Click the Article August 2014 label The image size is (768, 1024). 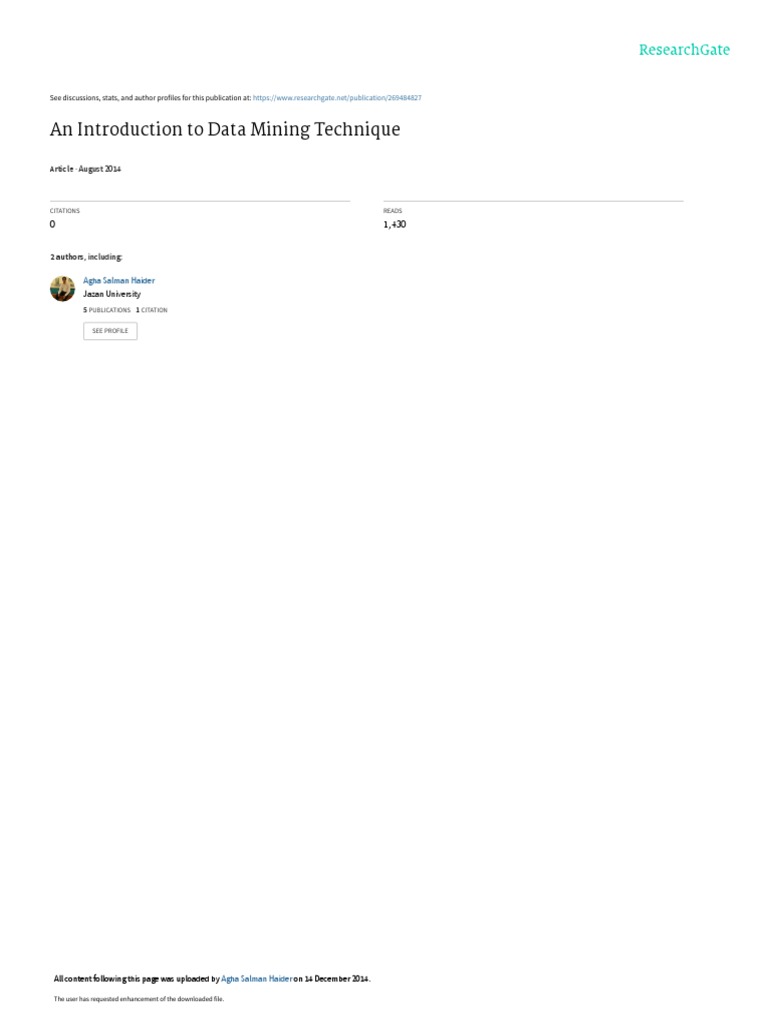pos(86,168)
